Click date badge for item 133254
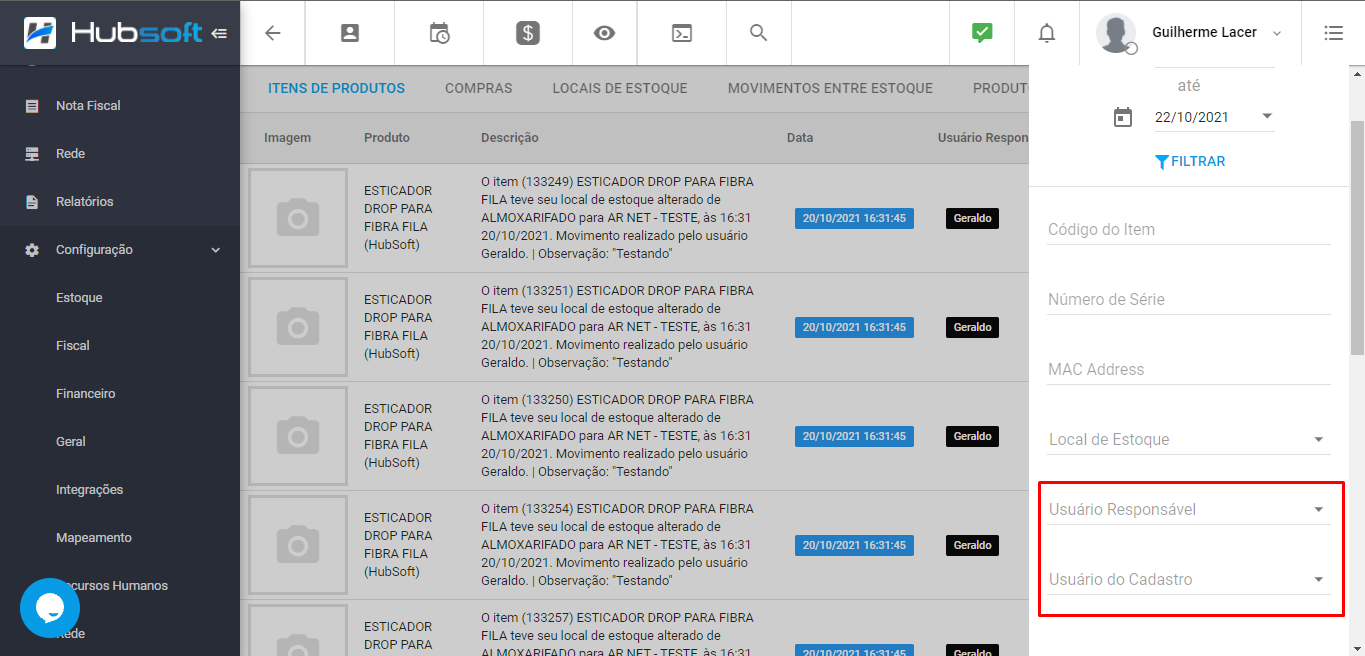This screenshot has height=656, width=1365. click(854, 545)
